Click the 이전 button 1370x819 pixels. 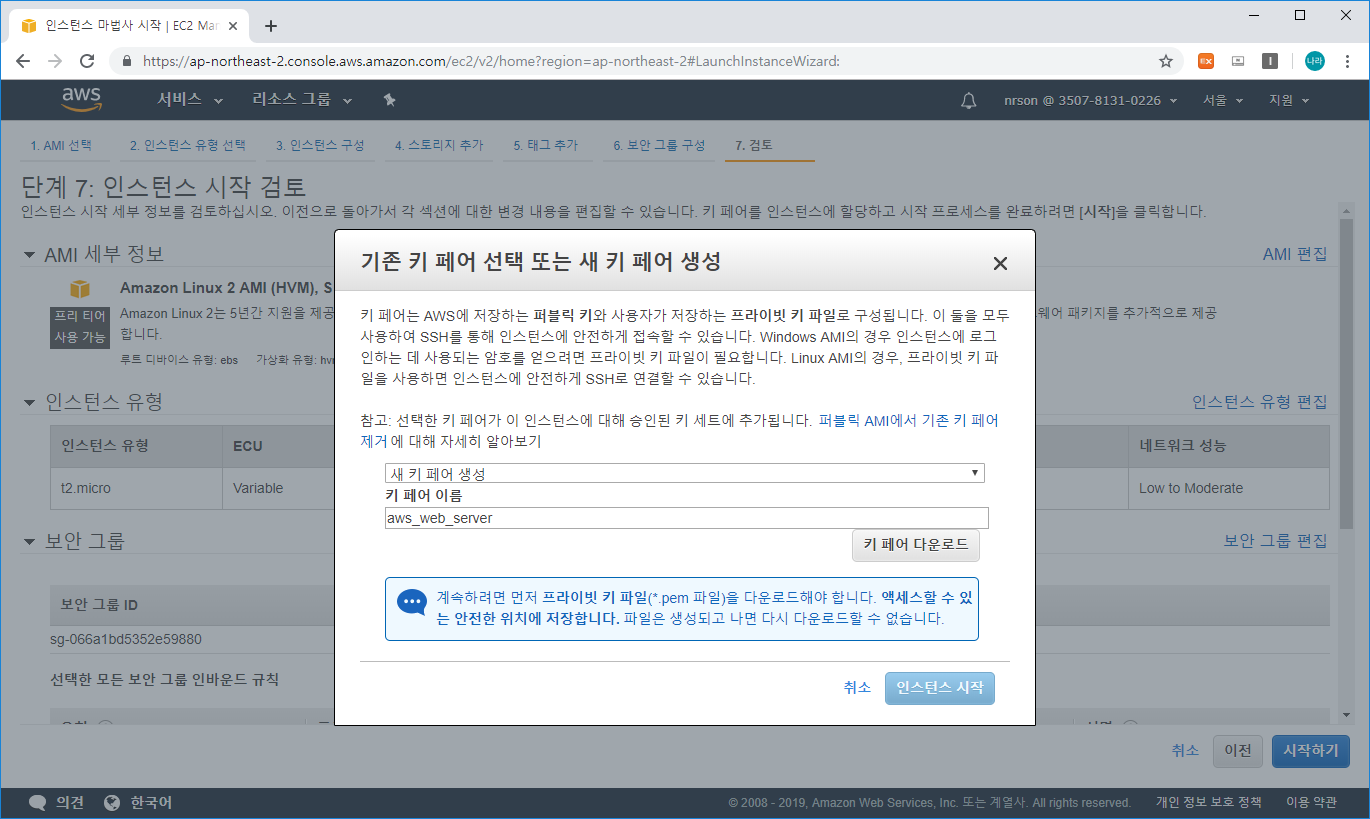pyautogui.click(x=1238, y=751)
